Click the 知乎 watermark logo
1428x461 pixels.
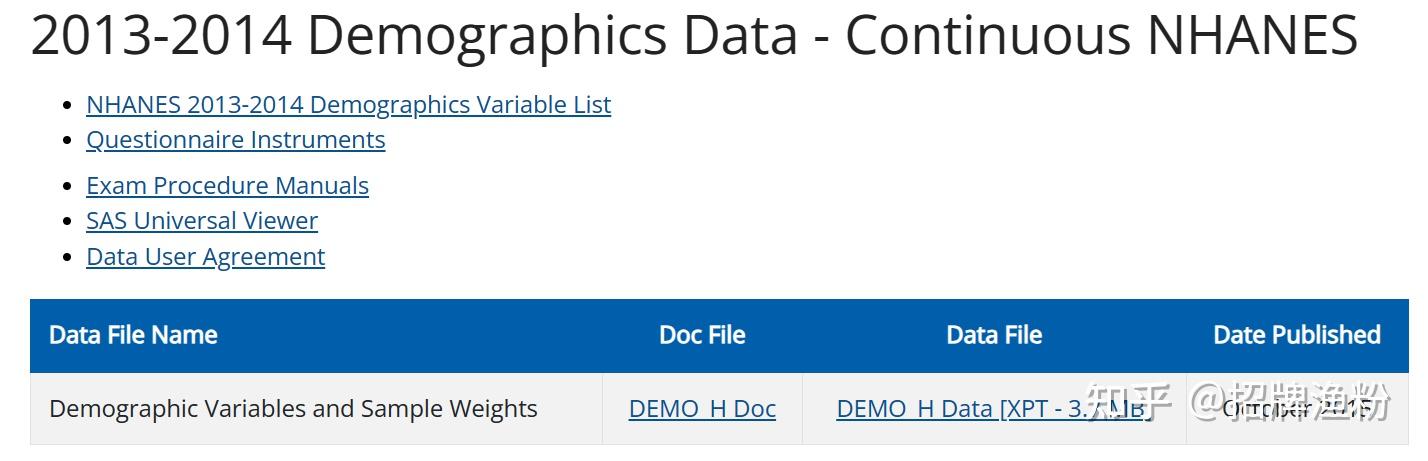[1131, 403]
